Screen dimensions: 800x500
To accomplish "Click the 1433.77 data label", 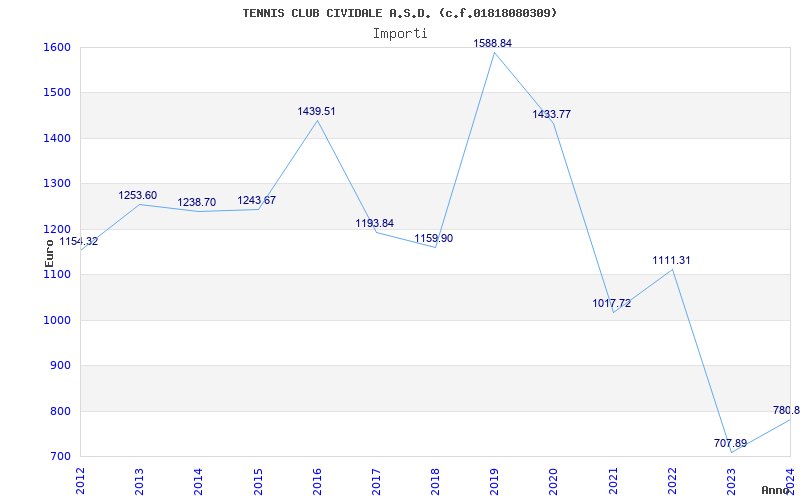I will (x=552, y=115).
